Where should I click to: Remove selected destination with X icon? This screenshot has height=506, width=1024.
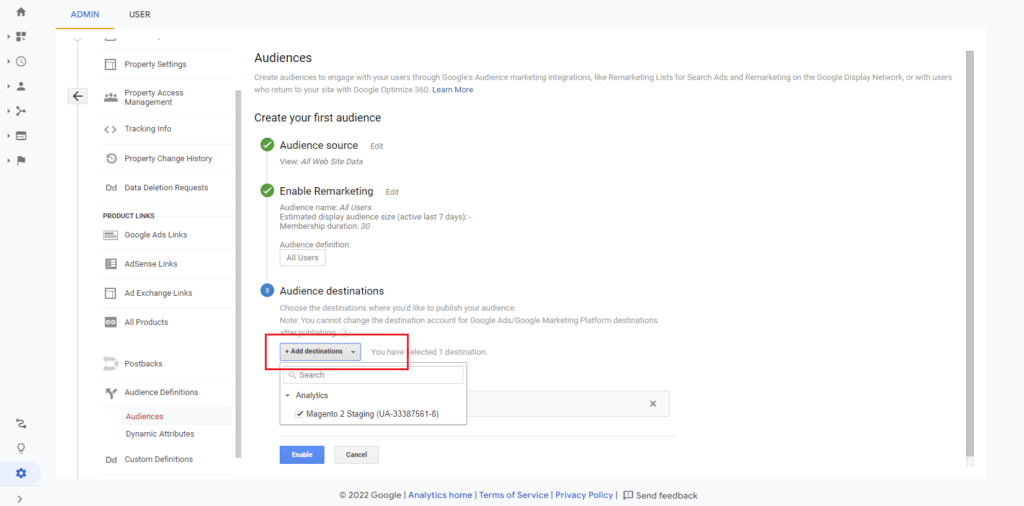653,404
